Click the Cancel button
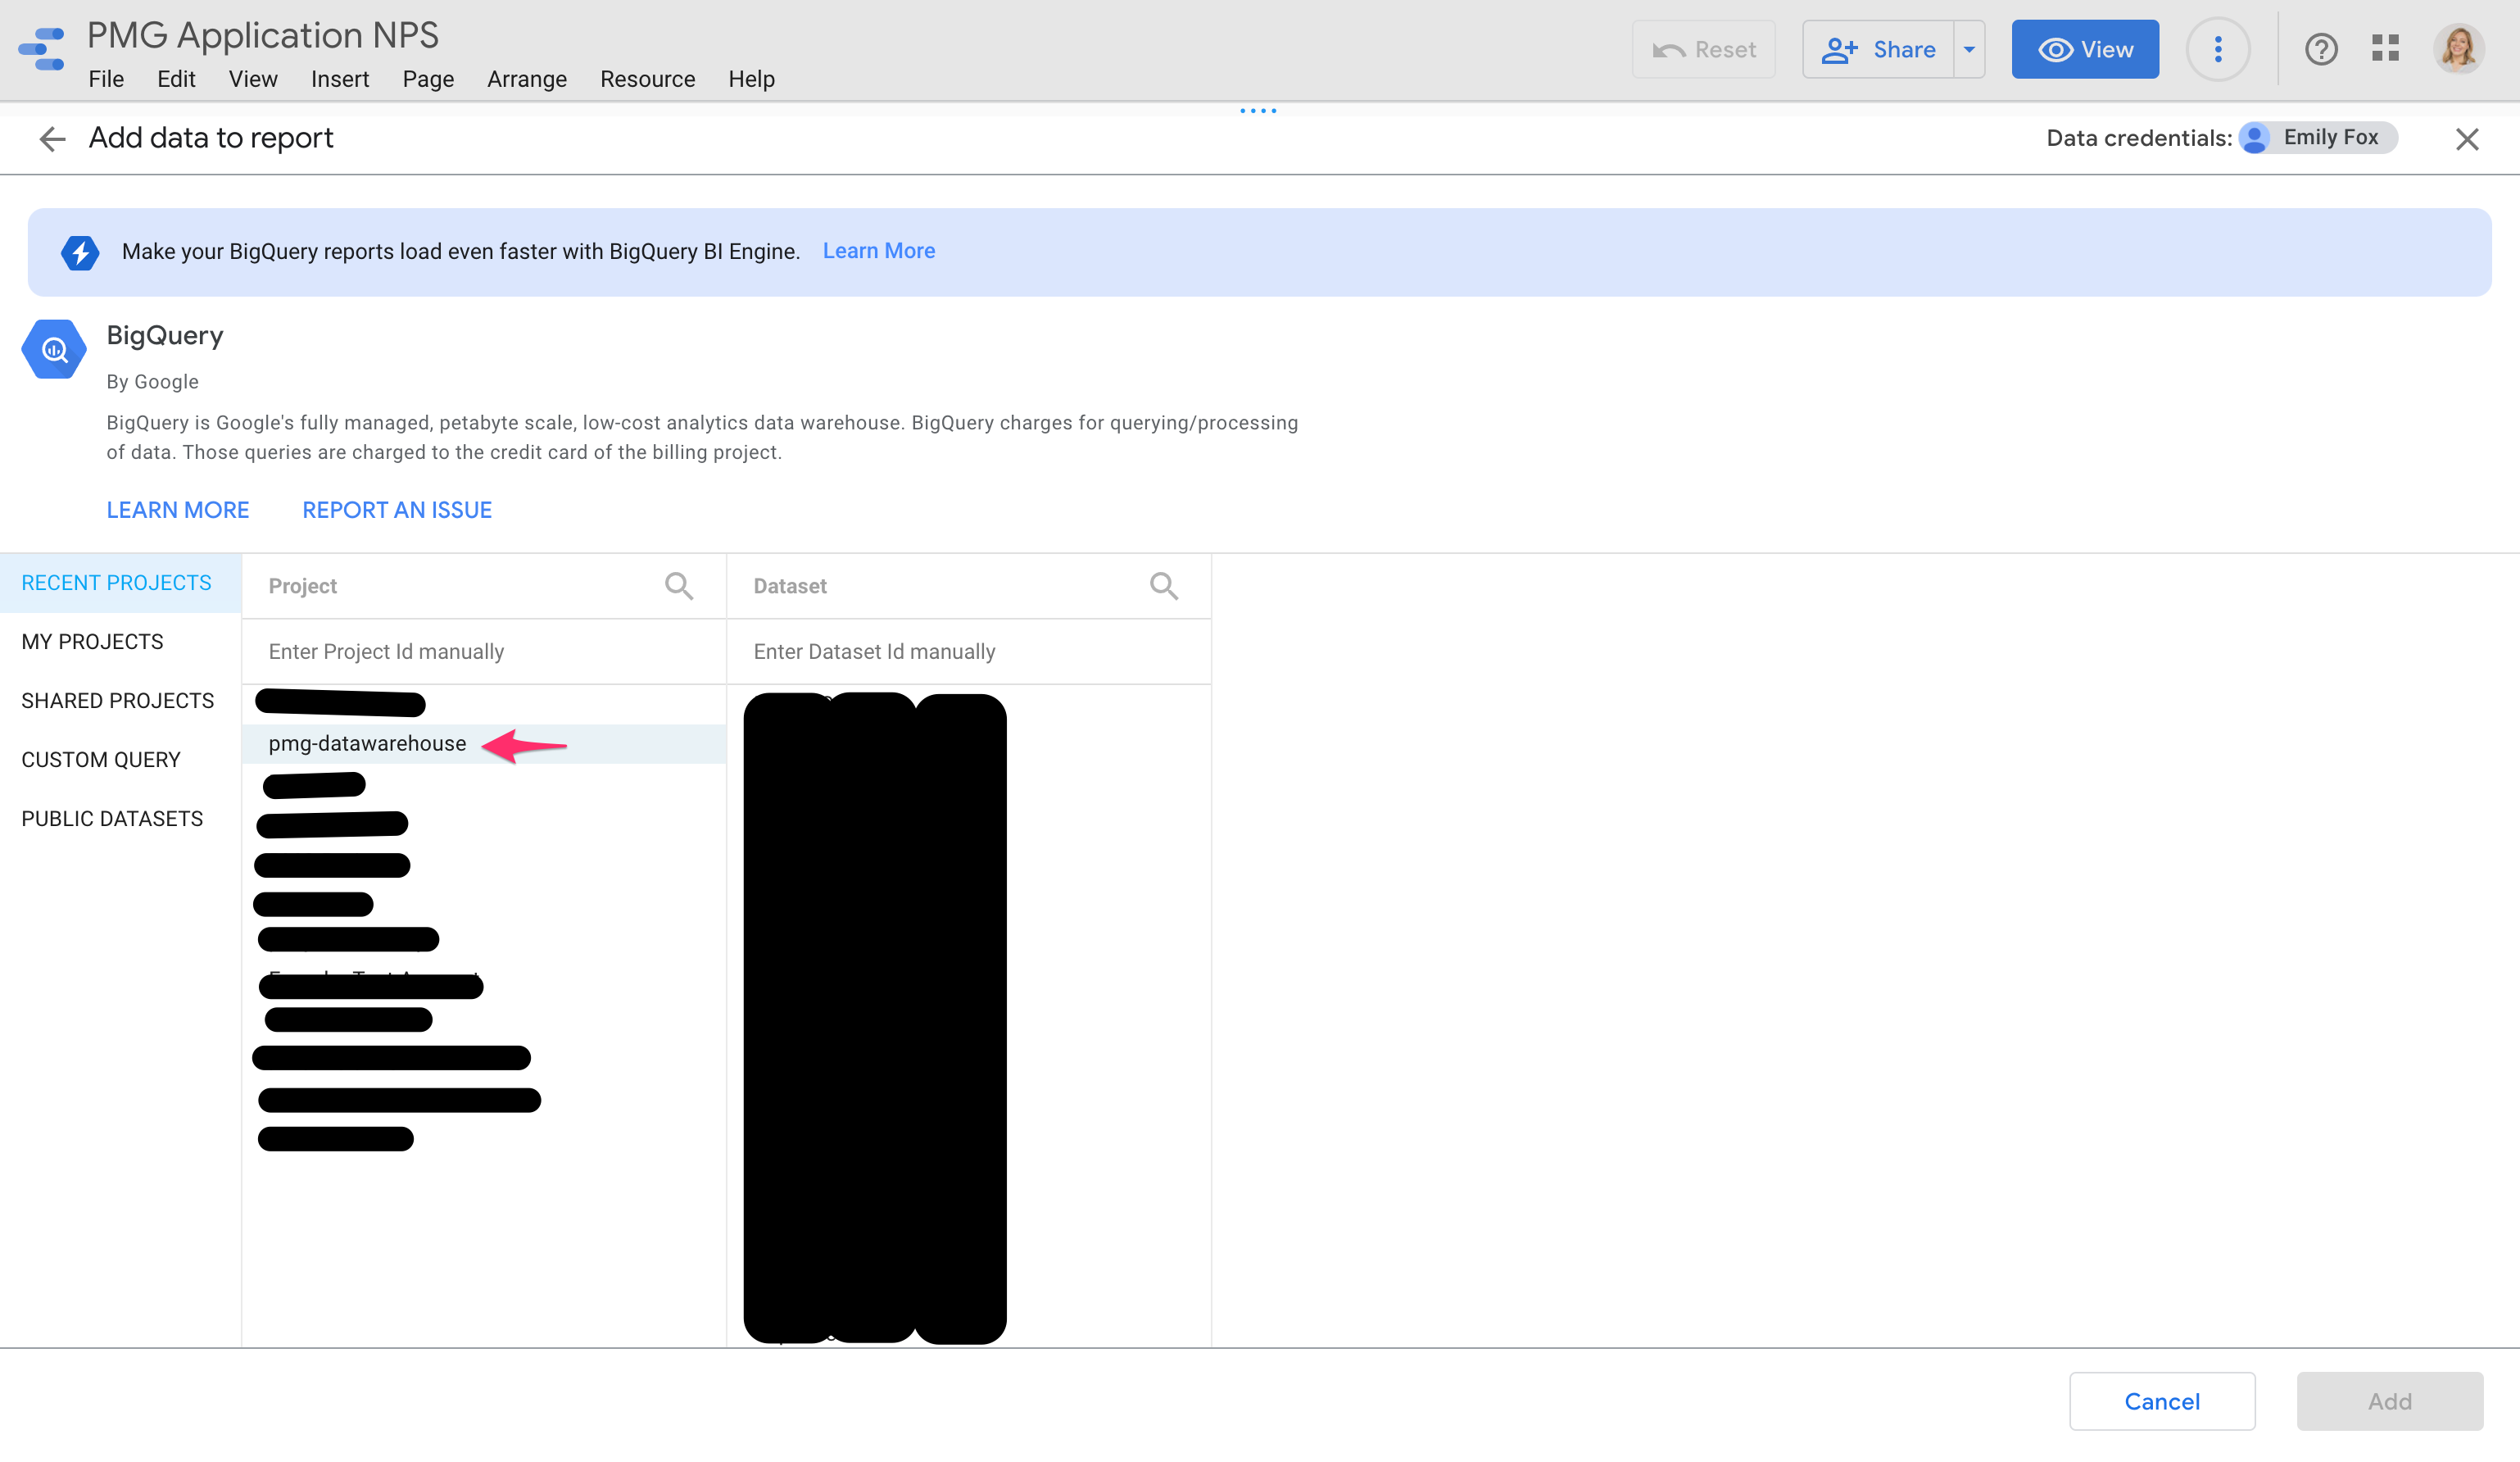The width and height of the screenshot is (2520, 1462). coord(2161,1401)
